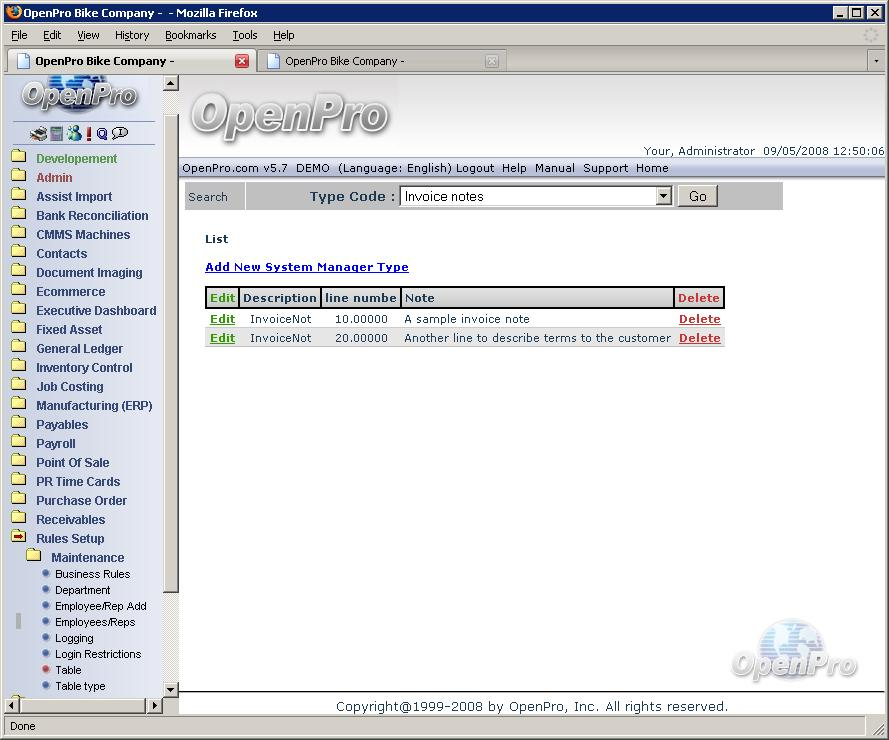
Task: Click the sidebar scroll down arrow
Action: click(x=170, y=689)
